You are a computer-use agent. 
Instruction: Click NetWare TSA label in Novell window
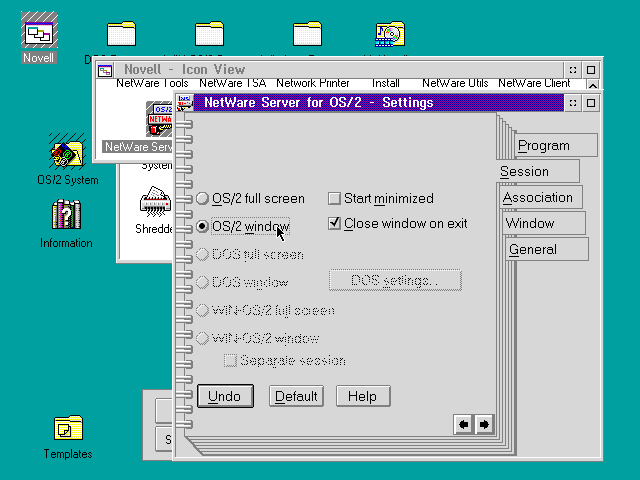(233, 83)
